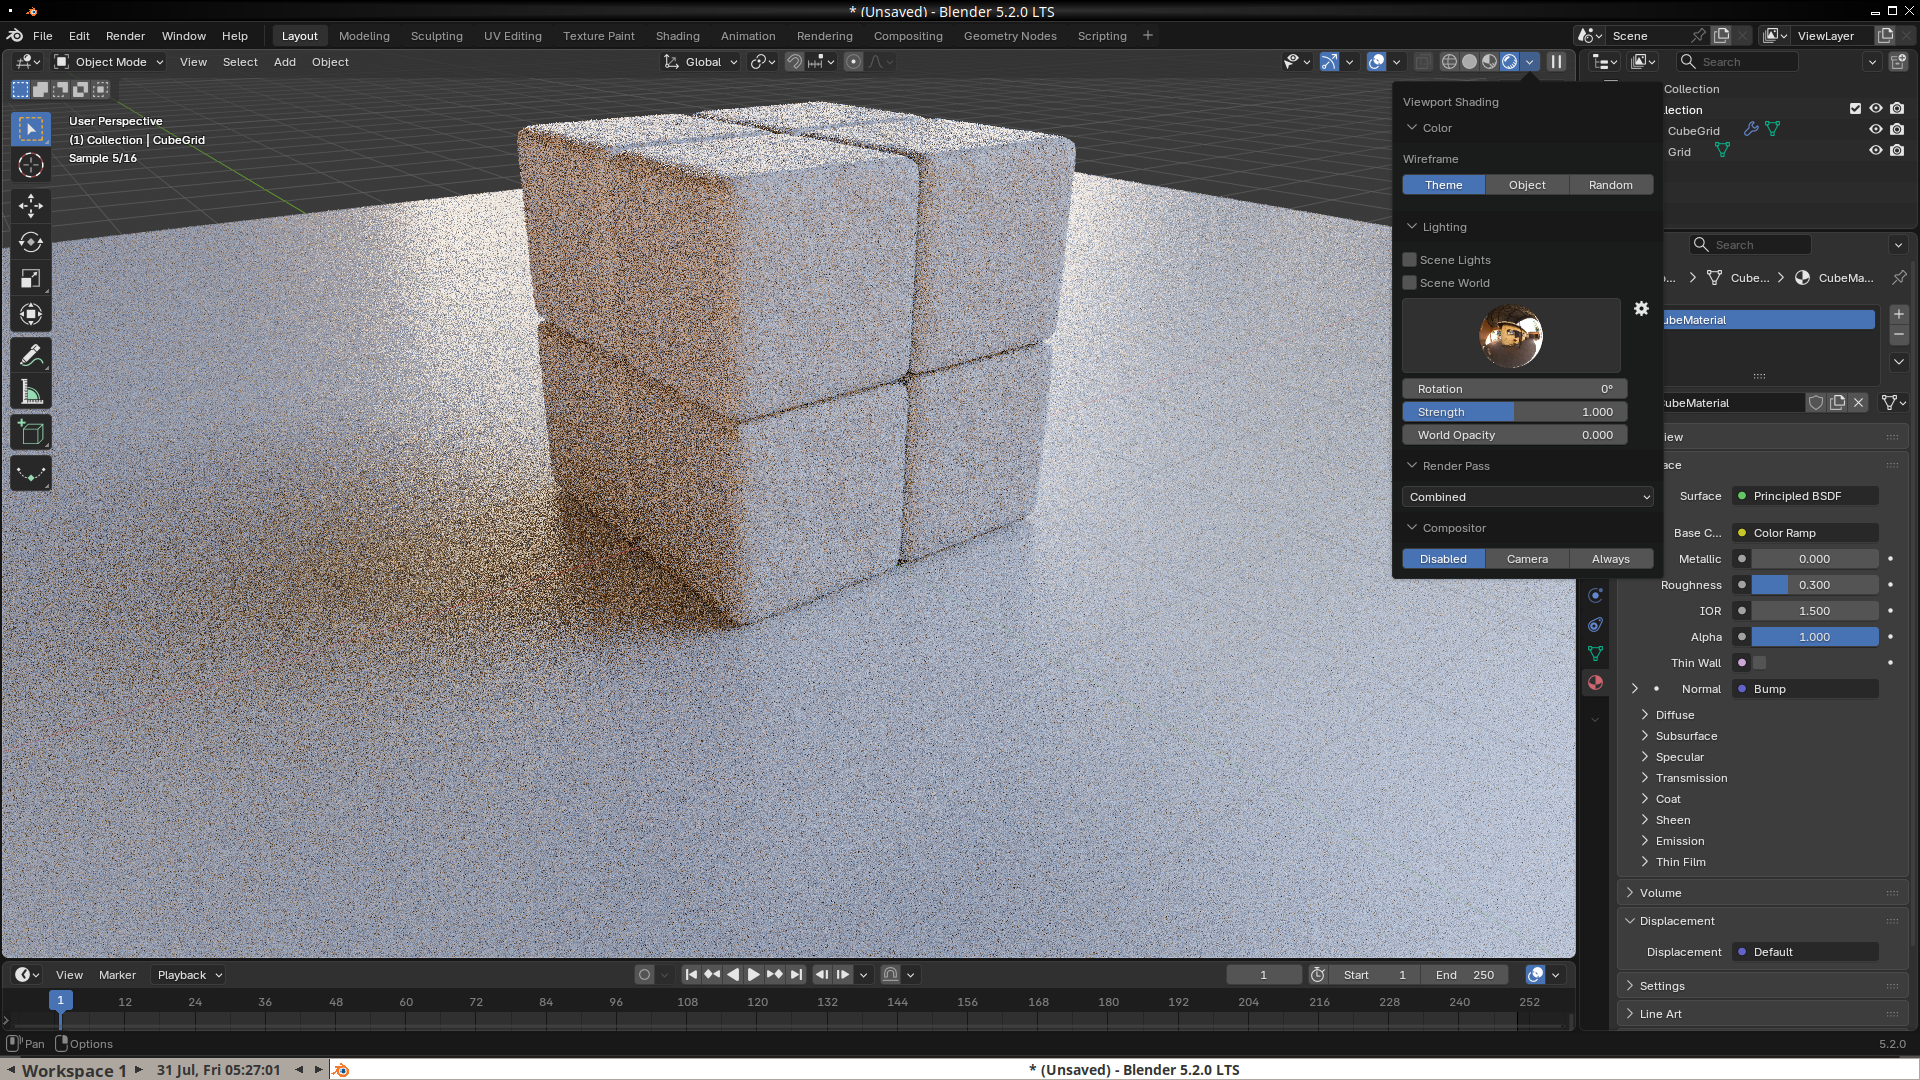Open the Object Mode dropdown
This screenshot has height=1080, width=1920.
point(109,62)
